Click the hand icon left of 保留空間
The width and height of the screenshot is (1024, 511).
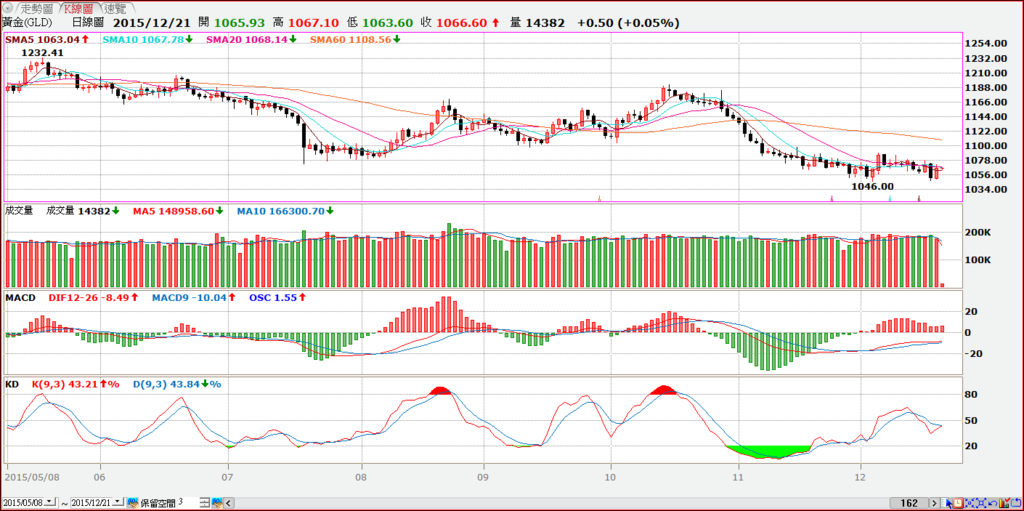click(133, 503)
